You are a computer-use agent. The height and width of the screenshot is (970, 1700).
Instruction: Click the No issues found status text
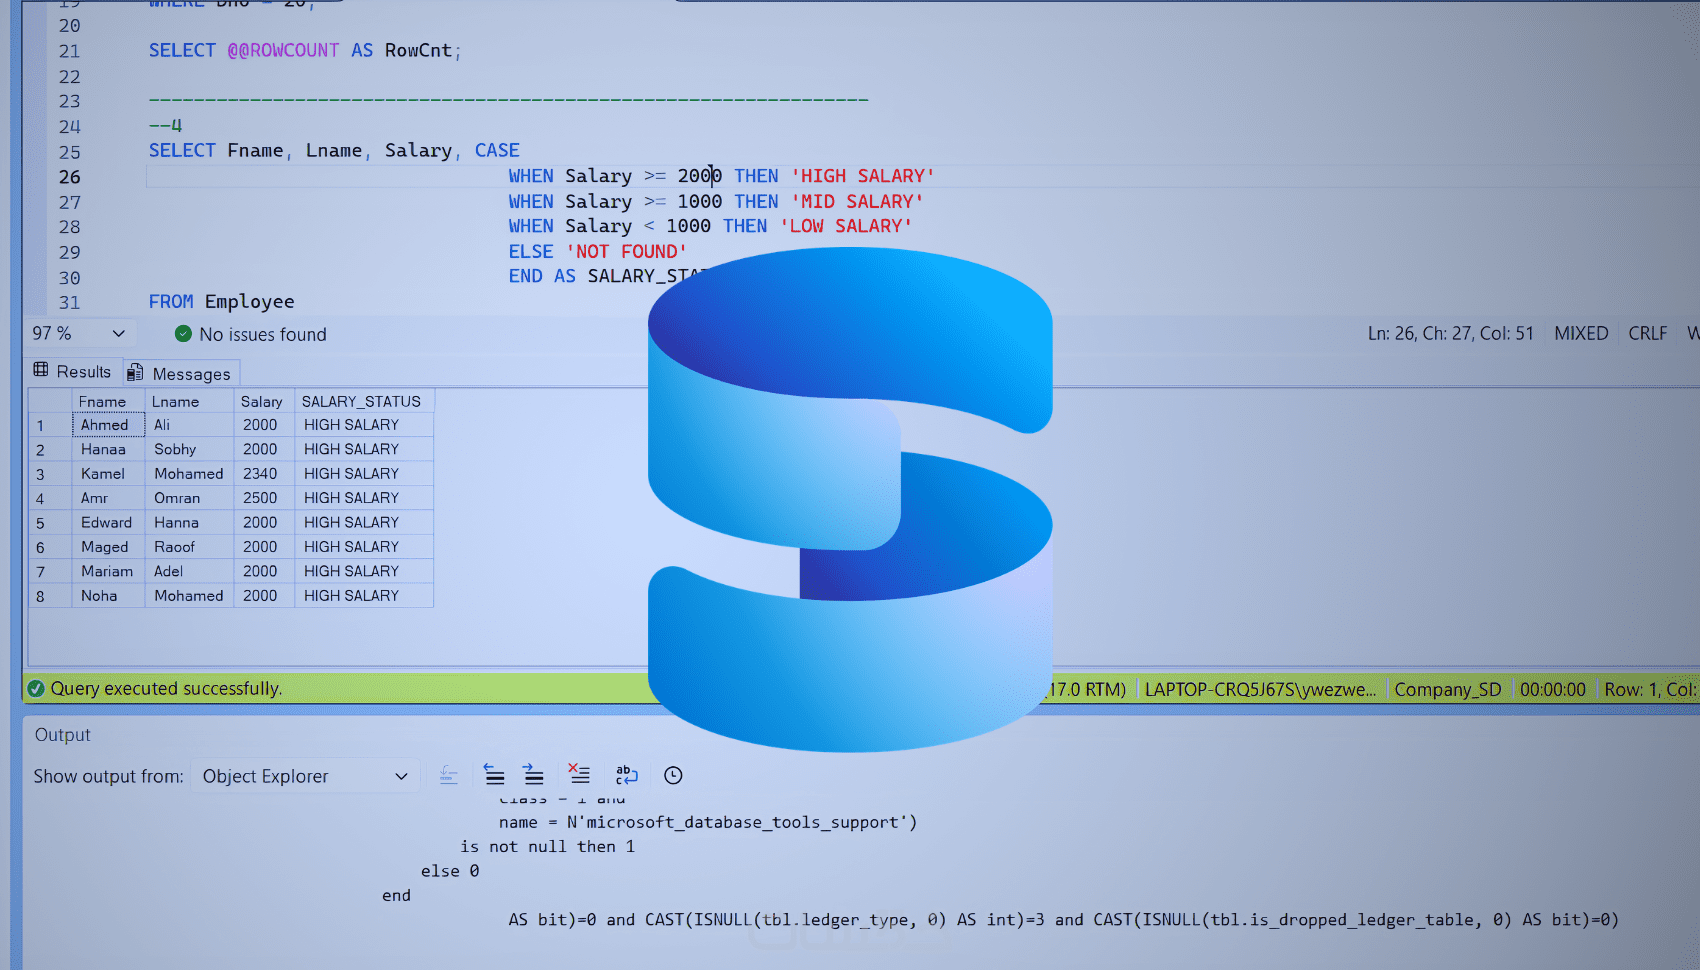(x=263, y=334)
